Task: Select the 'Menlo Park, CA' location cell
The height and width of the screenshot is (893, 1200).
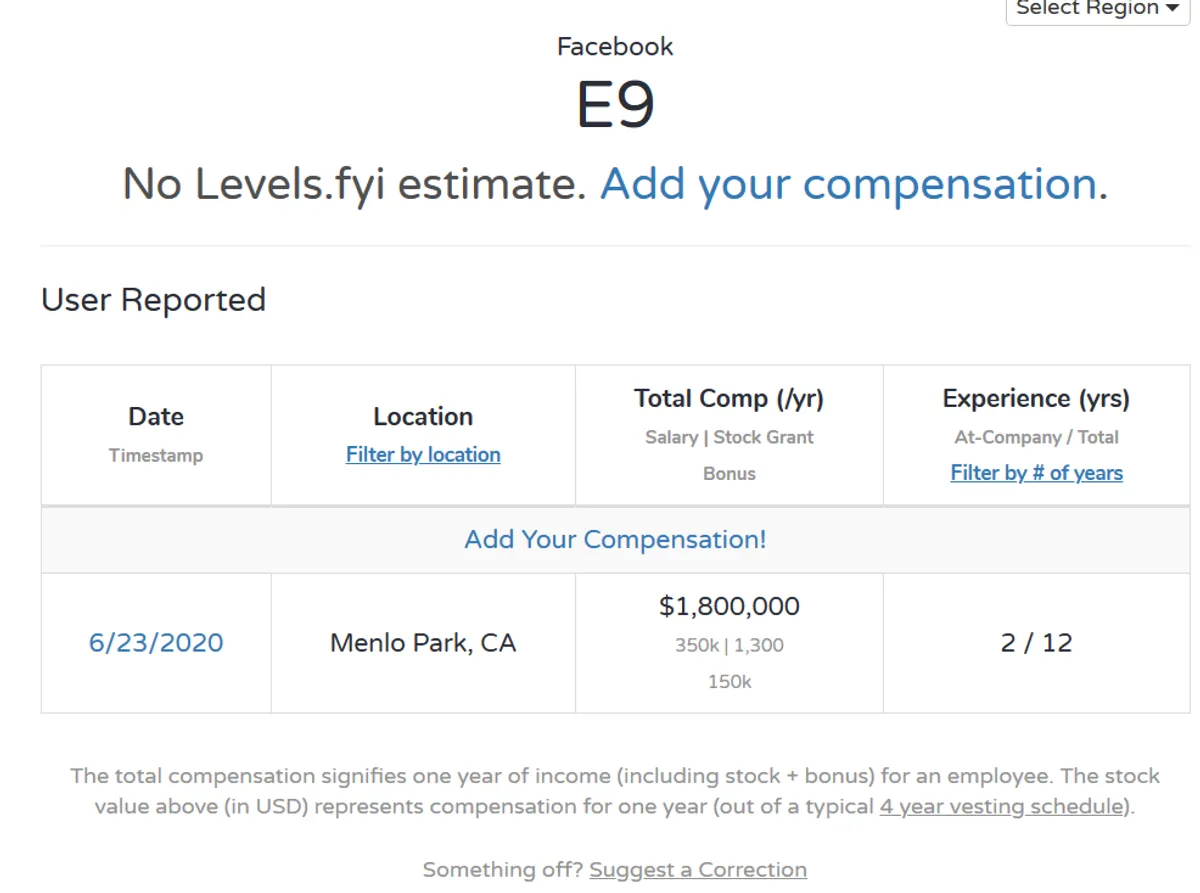Action: [x=423, y=643]
